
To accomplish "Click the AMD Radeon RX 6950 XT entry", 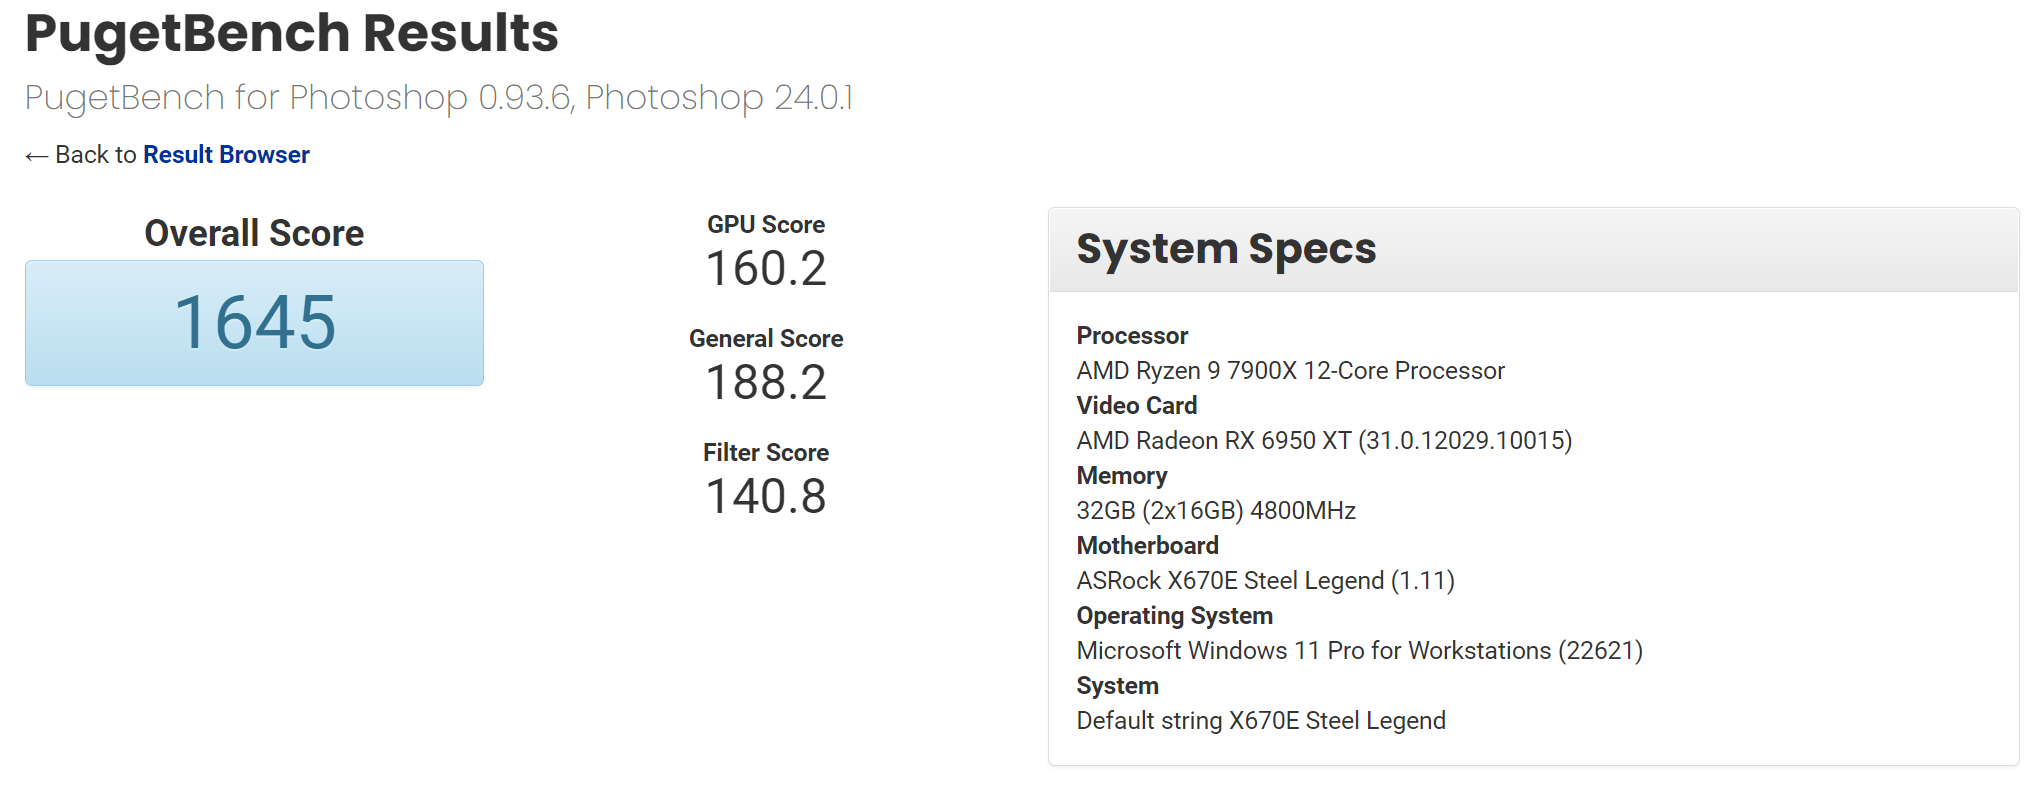I will coord(1324,441).
